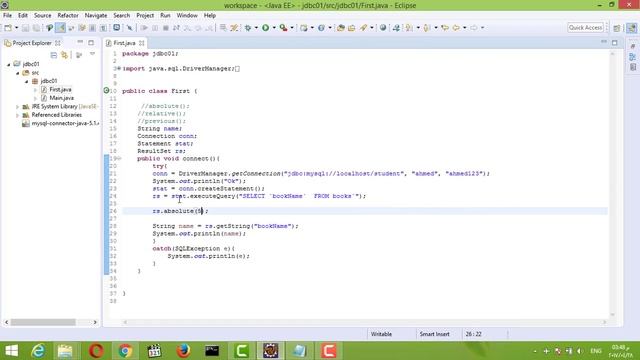Click the New Java Package icon
The height and width of the screenshot is (360, 640).
point(304,28)
